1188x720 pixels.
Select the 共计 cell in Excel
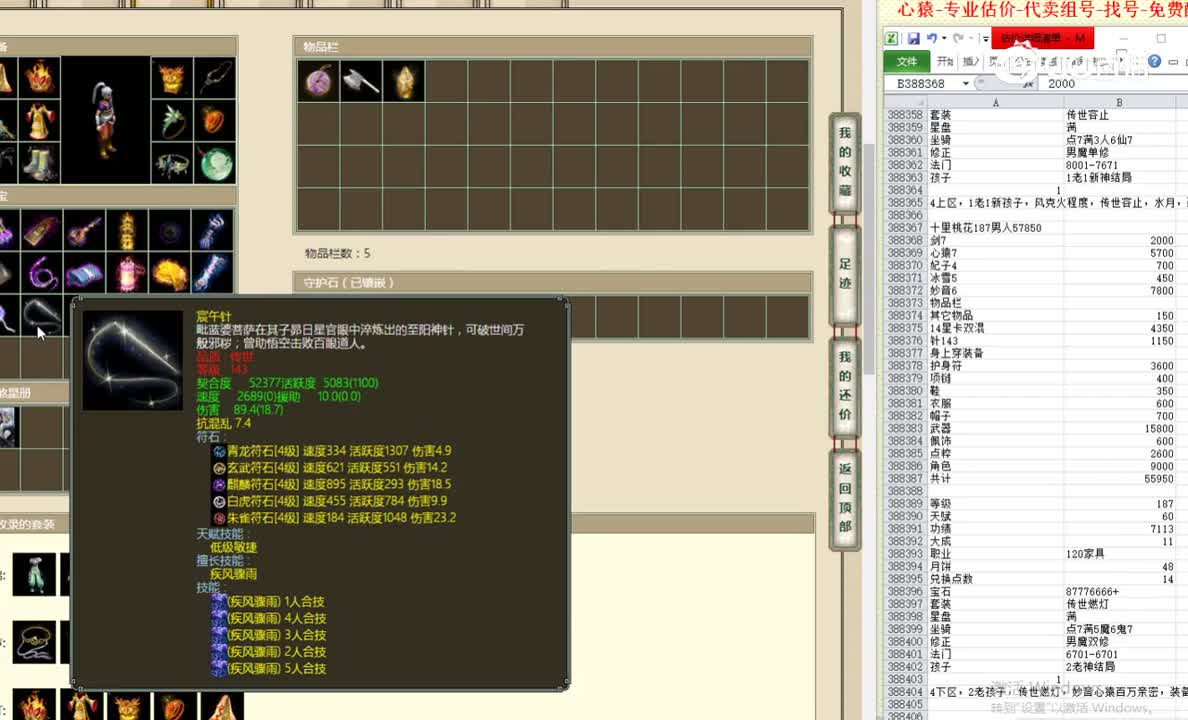(996, 478)
